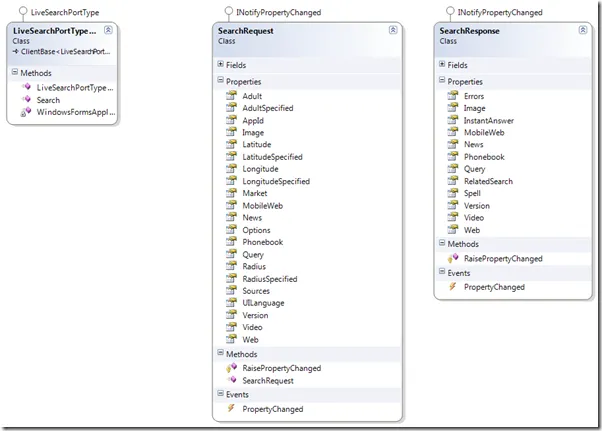Screen dimensions: 602x431
Task: Click the Market property icon
Action: pyautogui.click(x=231, y=193)
